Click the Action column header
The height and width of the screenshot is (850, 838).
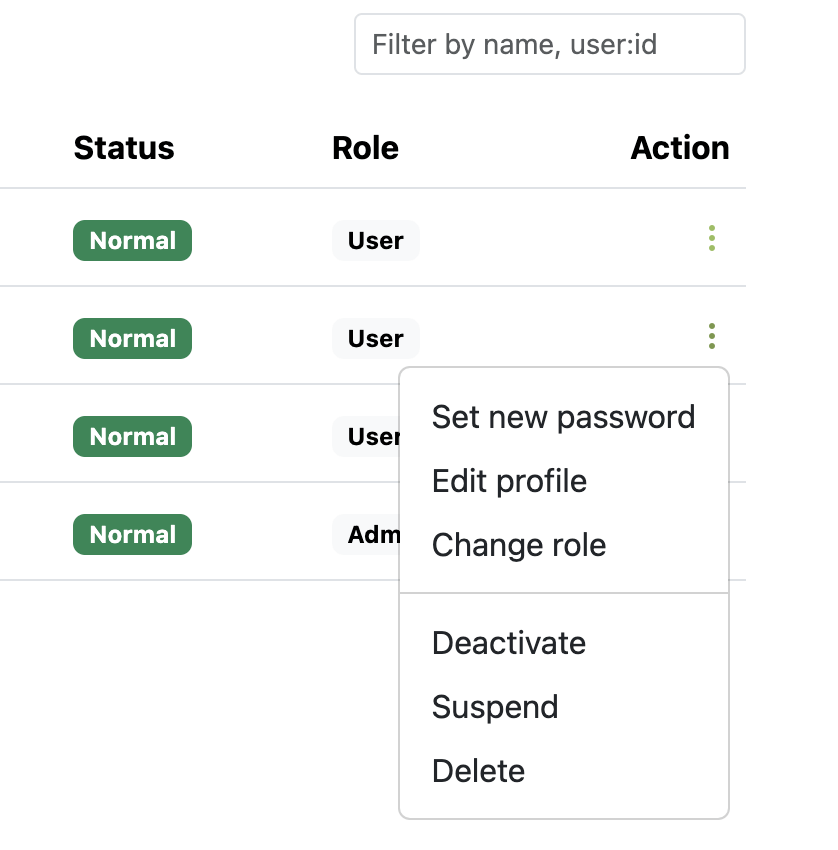pyautogui.click(x=679, y=148)
